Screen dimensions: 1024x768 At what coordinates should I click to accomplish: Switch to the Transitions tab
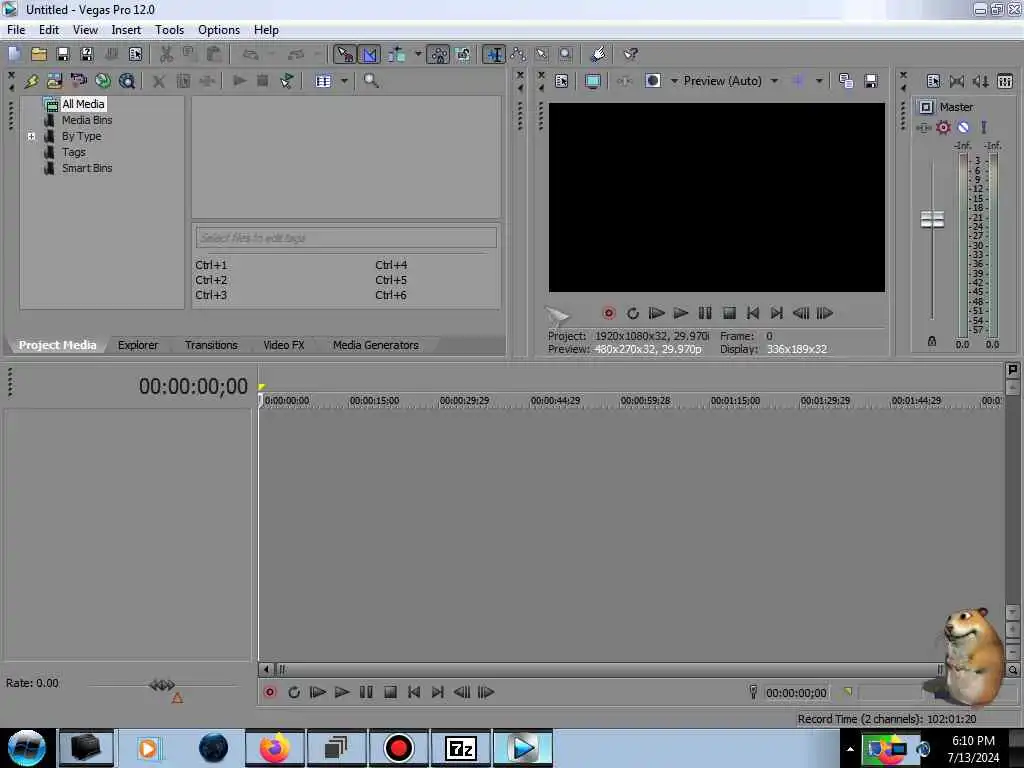tap(211, 345)
